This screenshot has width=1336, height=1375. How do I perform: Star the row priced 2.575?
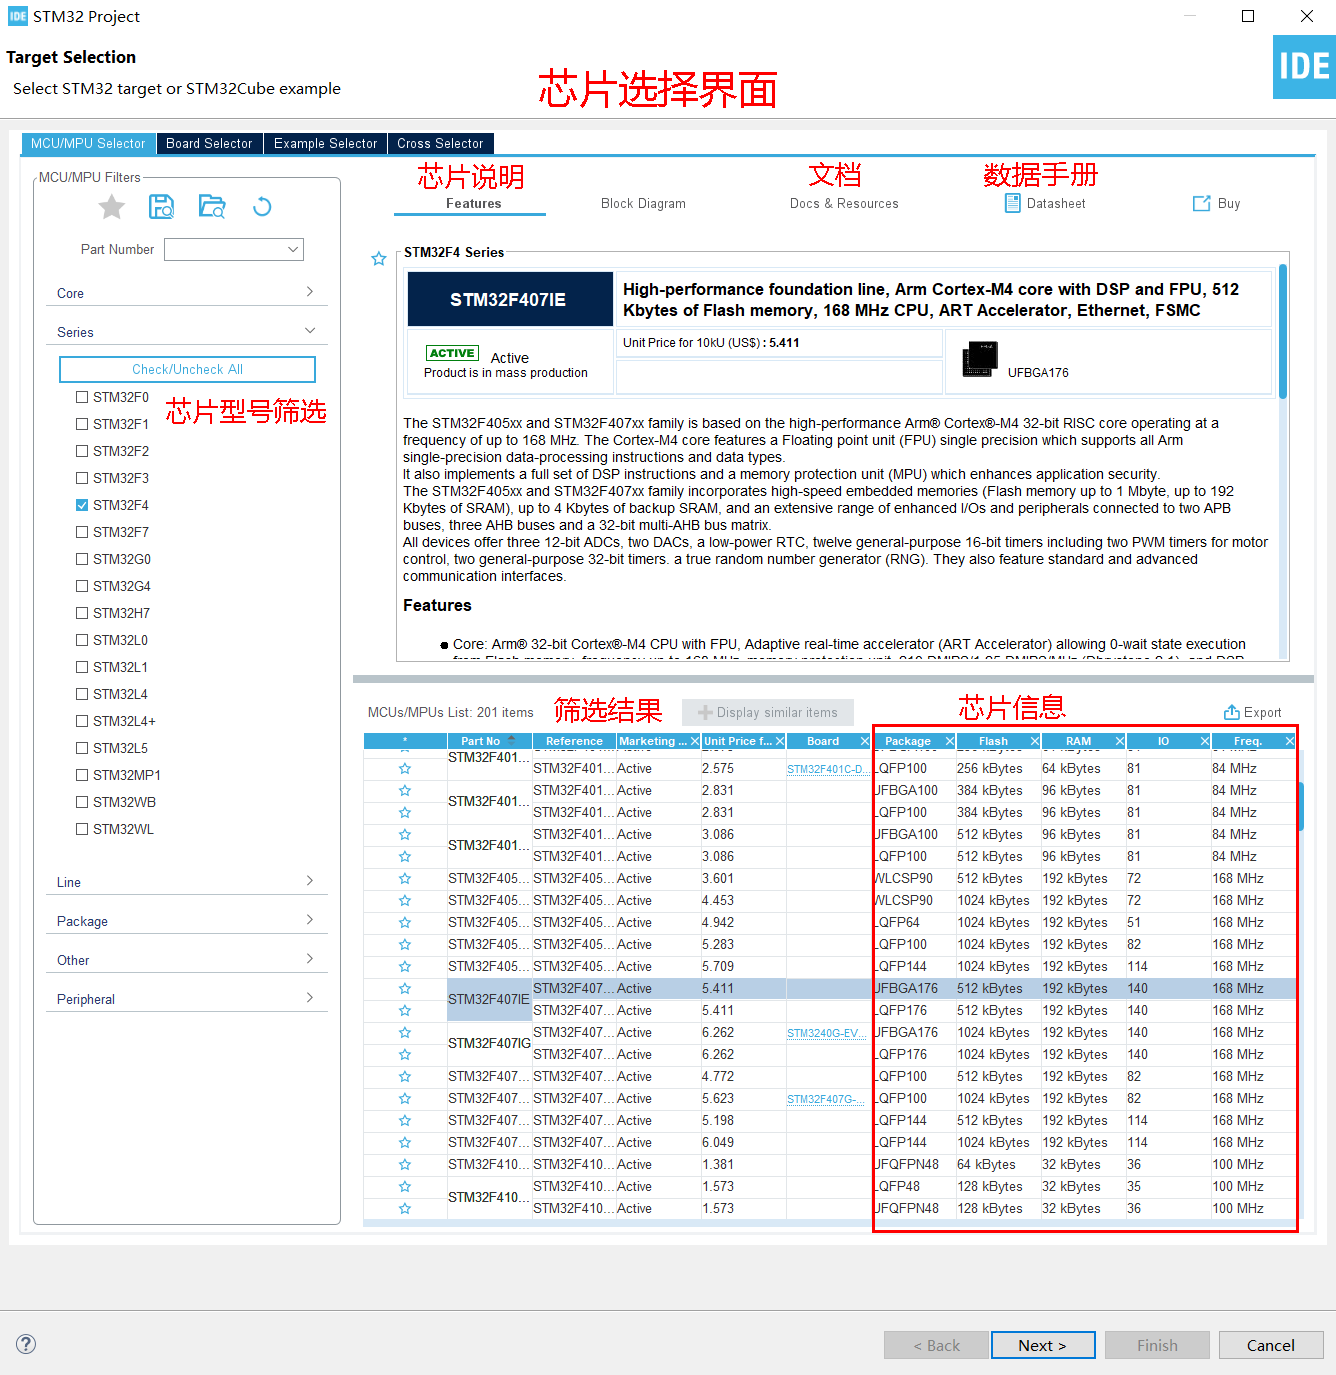point(405,769)
